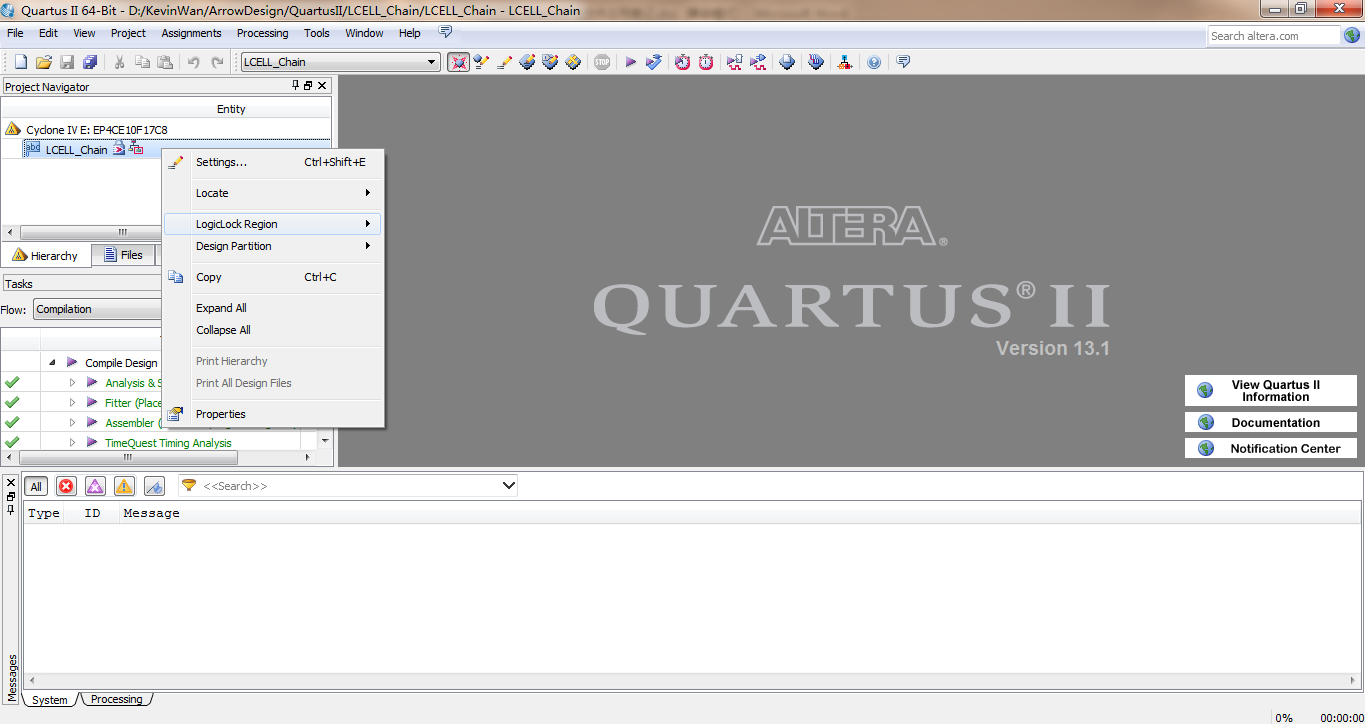This screenshot has width=1365, height=724.
Task: Choose Properties in the context menu
Action: click(x=273, y=414)
